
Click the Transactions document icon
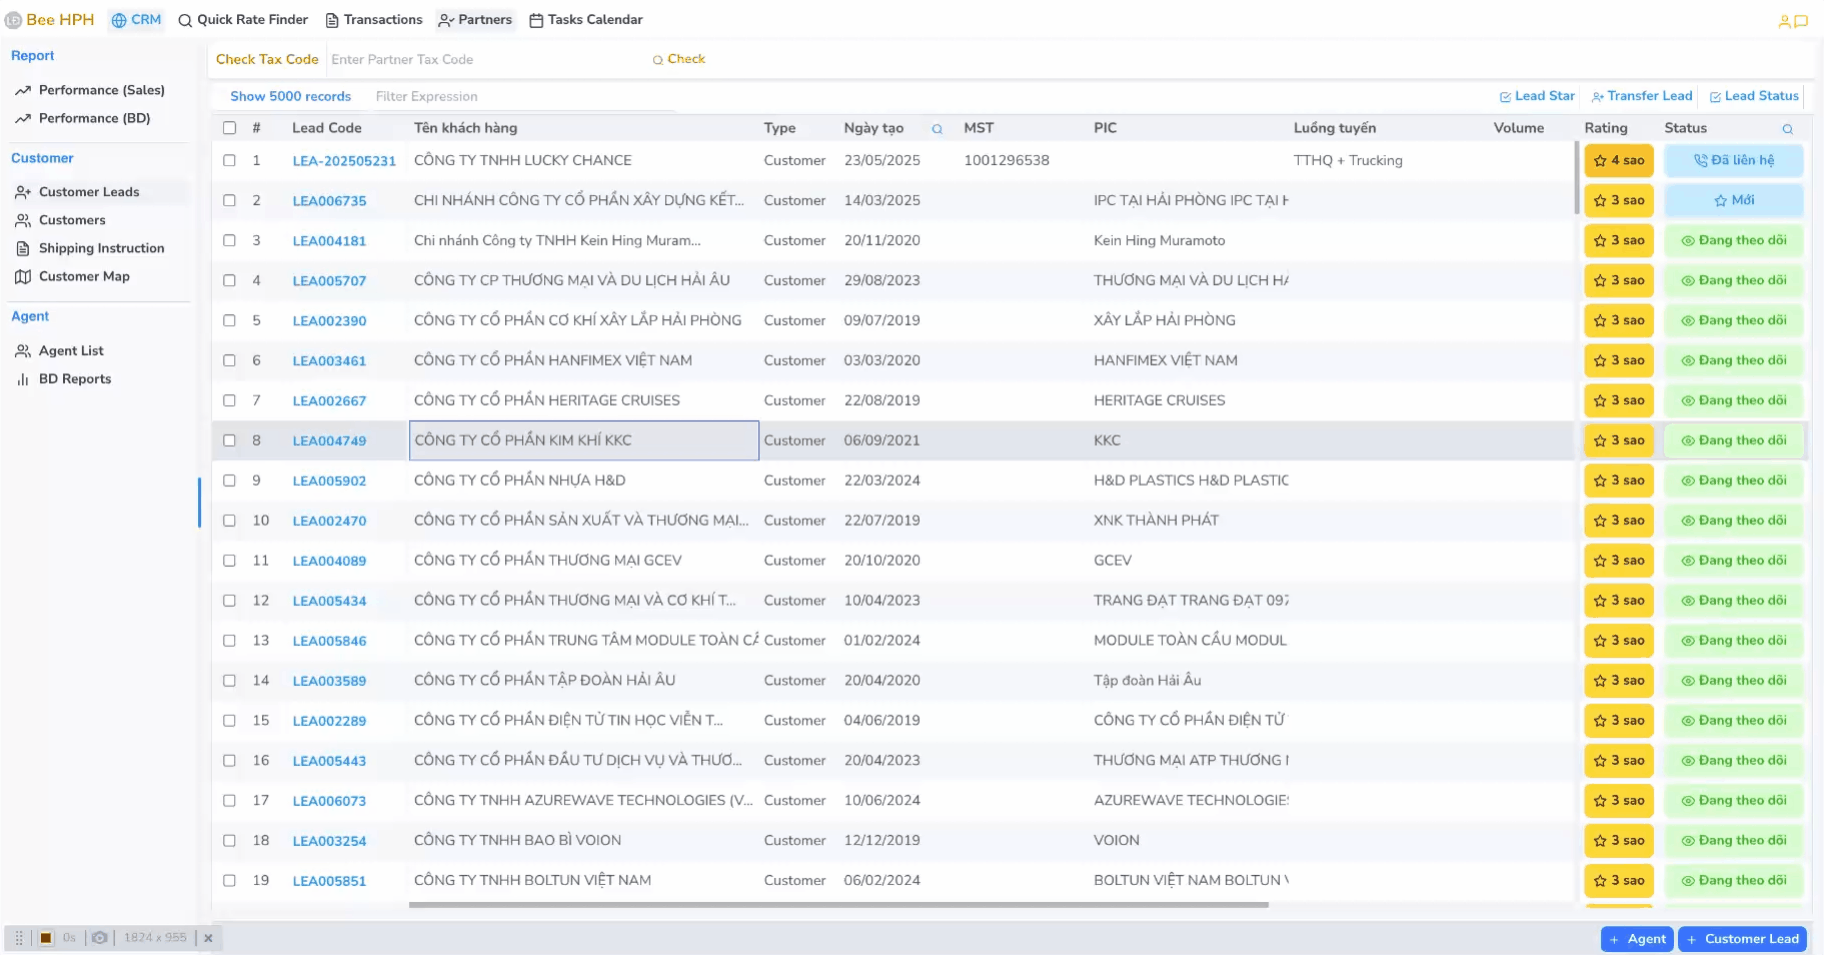point(332,20)
